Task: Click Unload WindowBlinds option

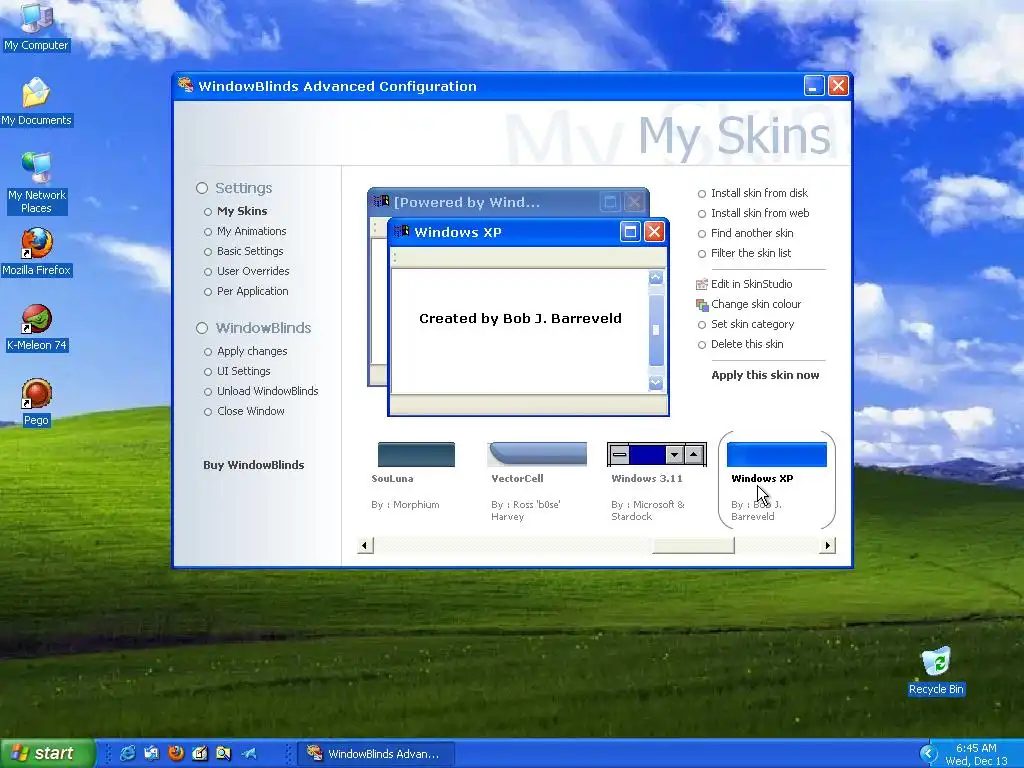Action: [x=268, y=391]
